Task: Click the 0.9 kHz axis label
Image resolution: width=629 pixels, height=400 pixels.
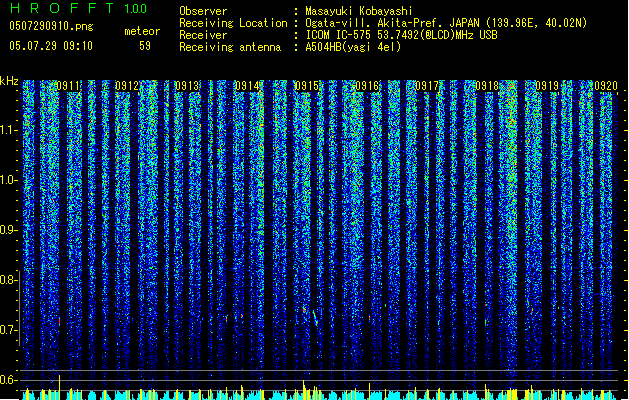Action: pos(8,230)
